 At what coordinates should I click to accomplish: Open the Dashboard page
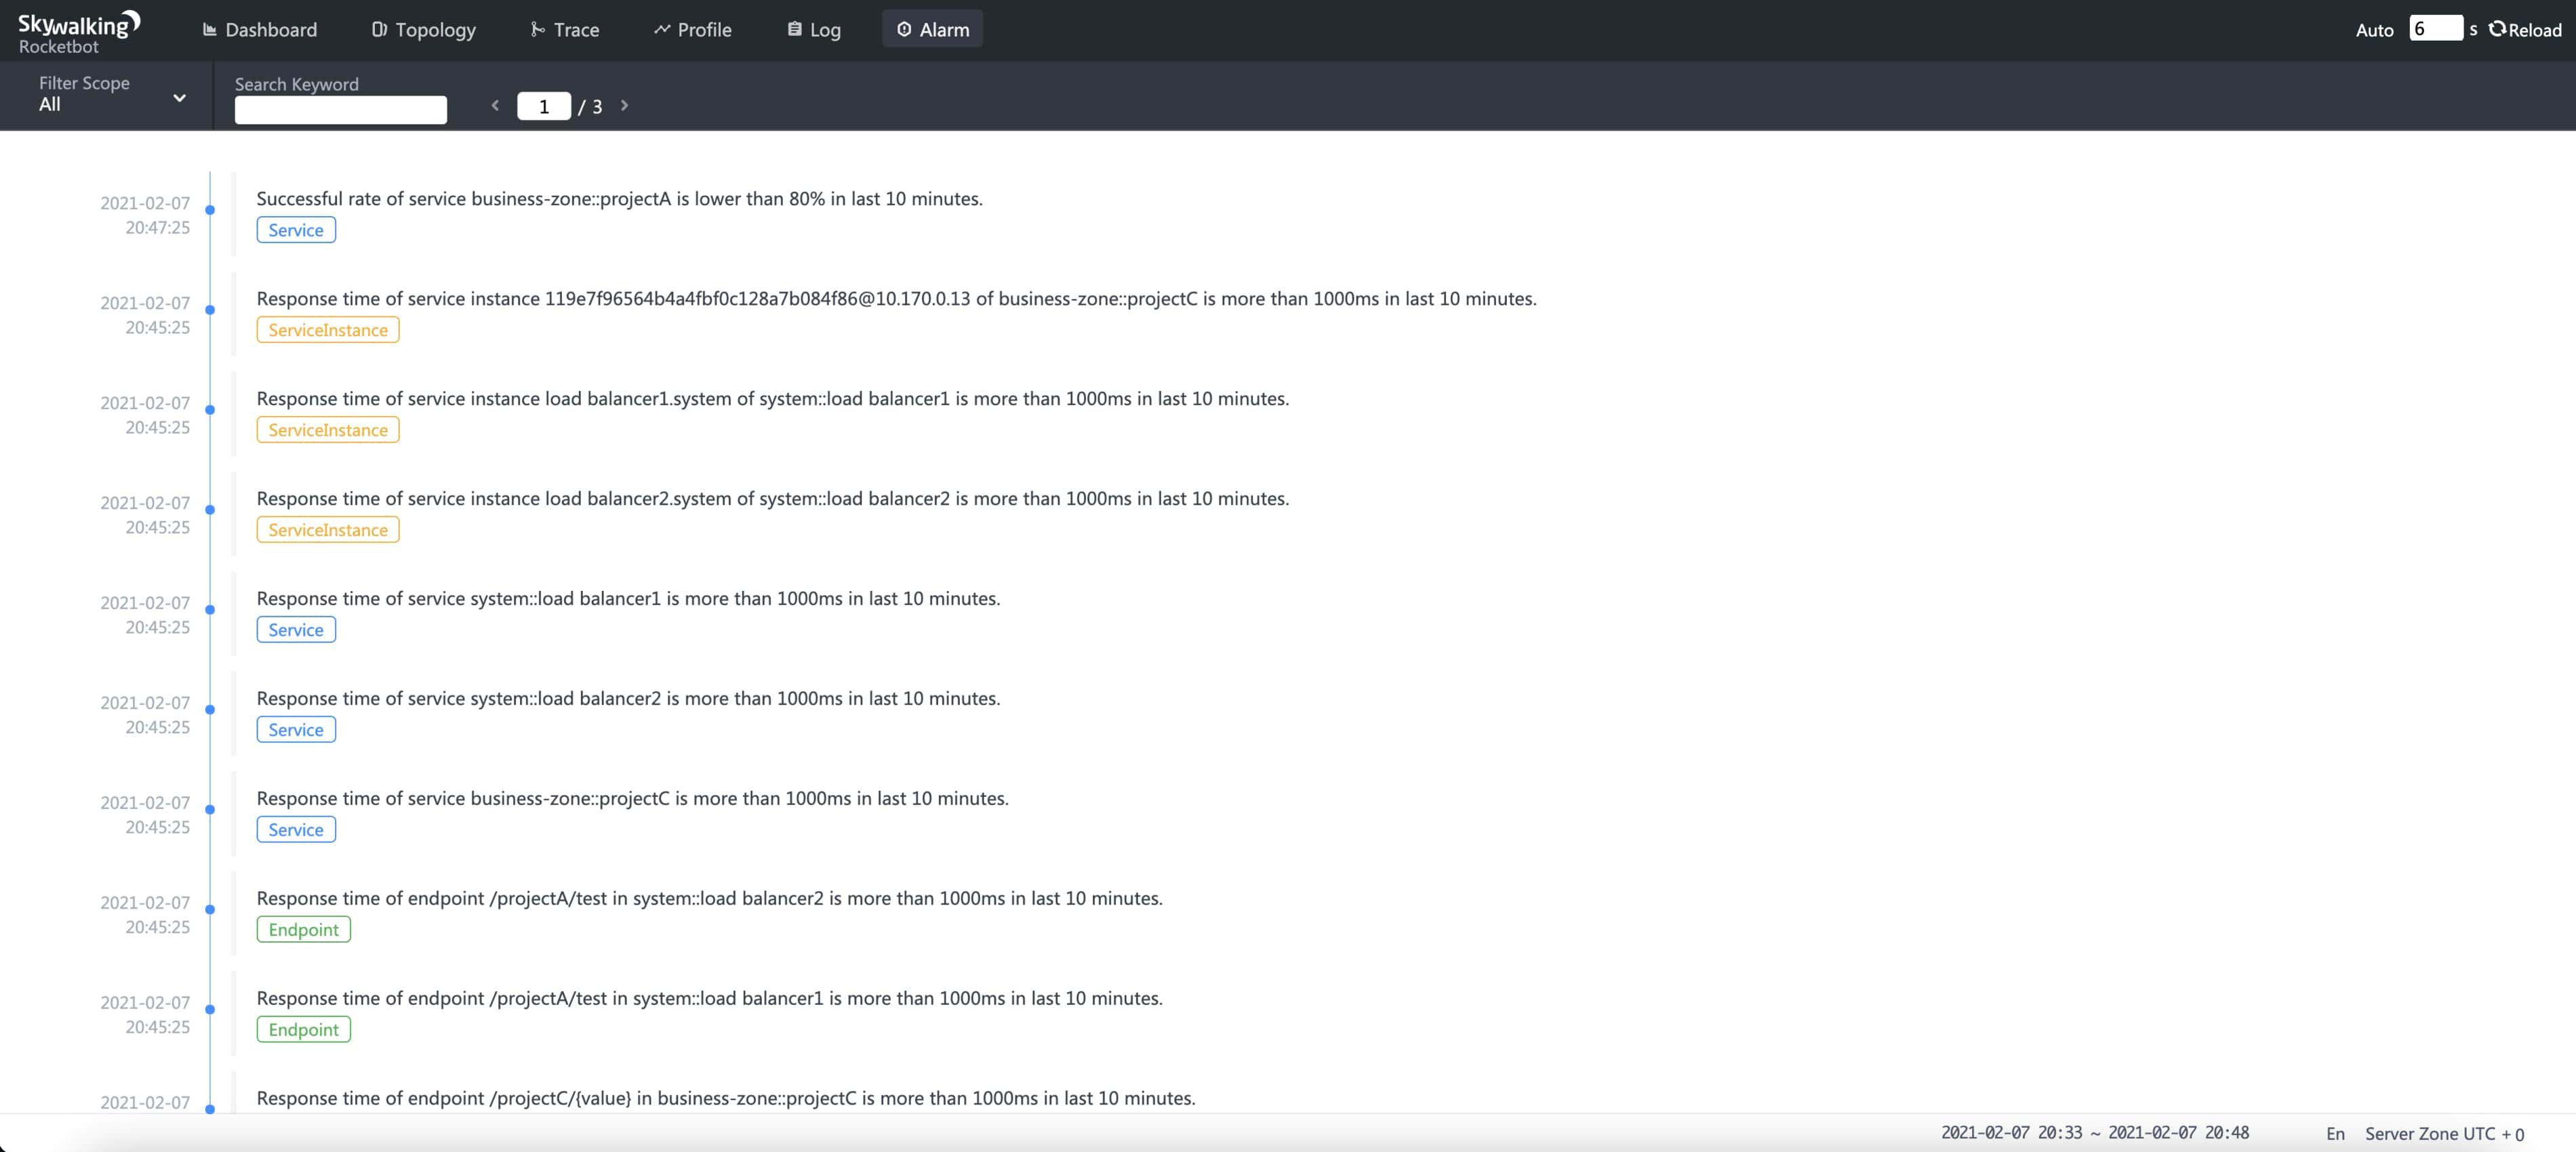point(259,30)
